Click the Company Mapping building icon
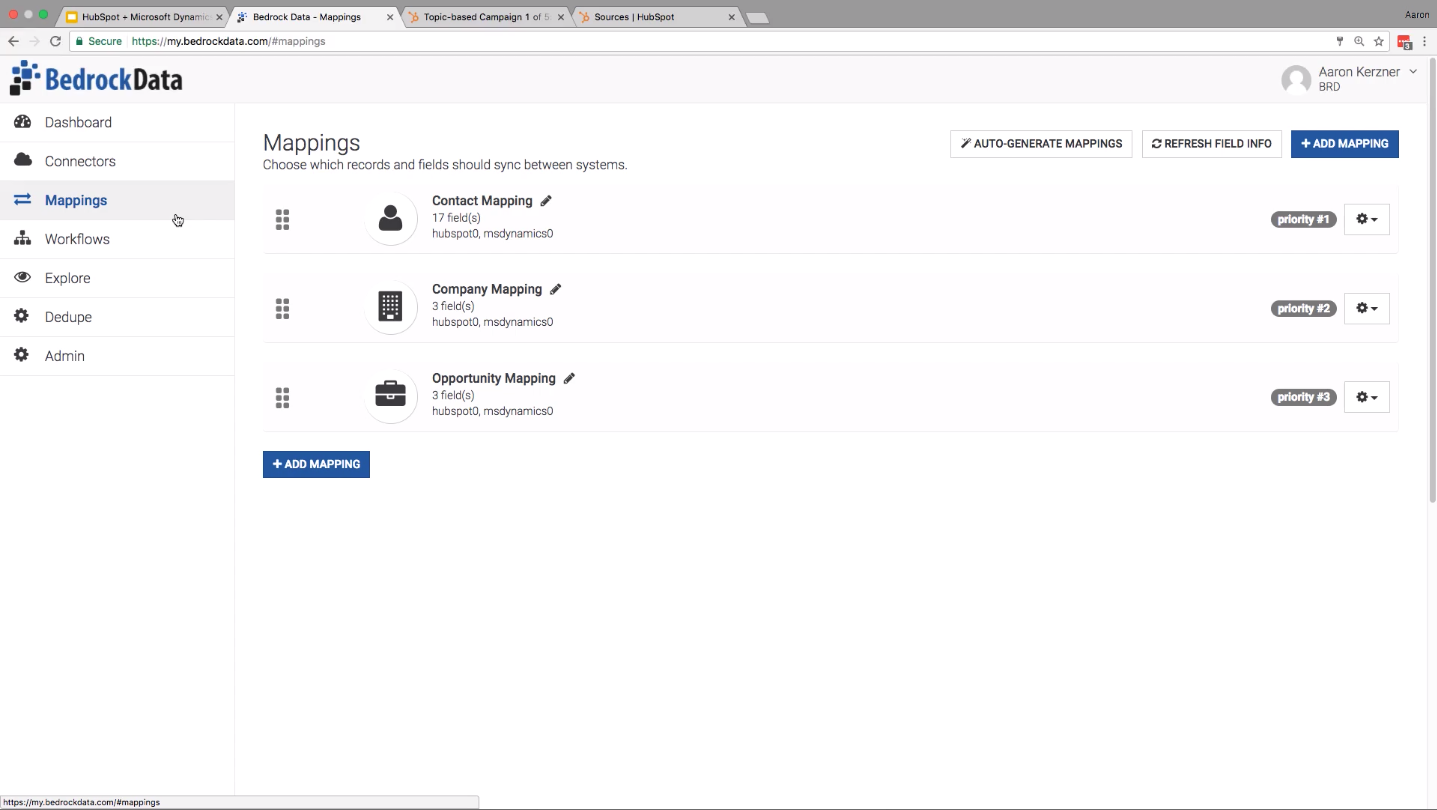Viewport: 1437px width, 810px height. pos(391,307)
